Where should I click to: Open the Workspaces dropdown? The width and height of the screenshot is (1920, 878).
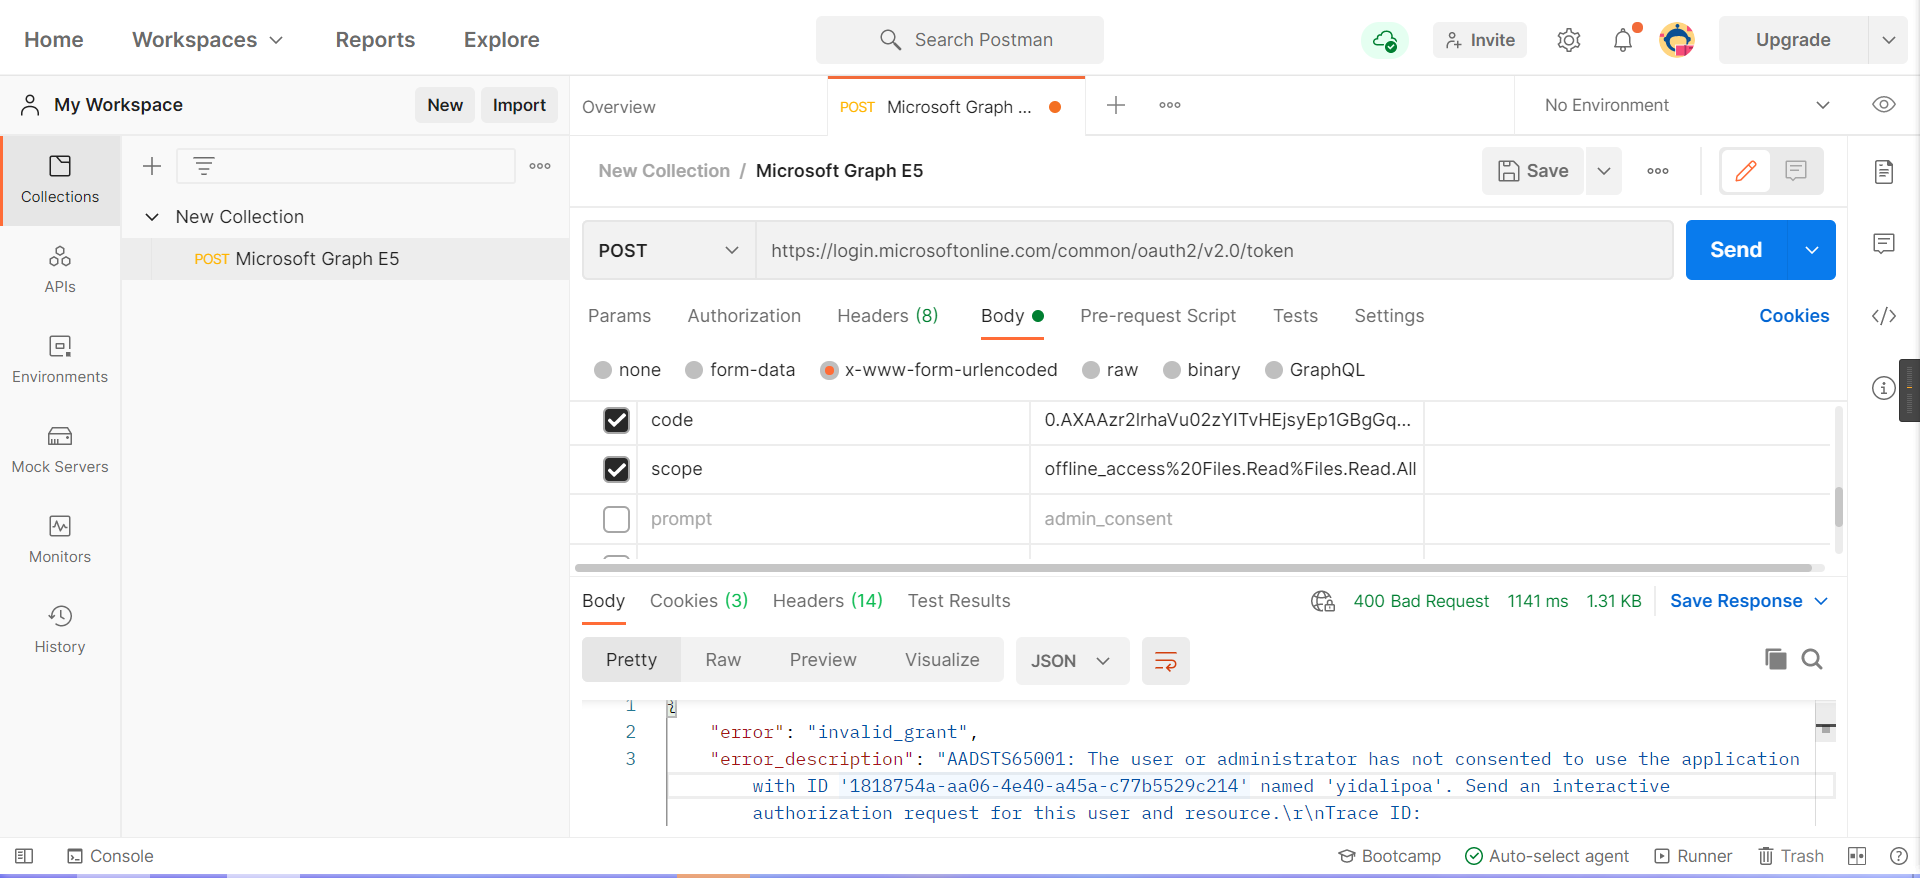click(208, 40)
